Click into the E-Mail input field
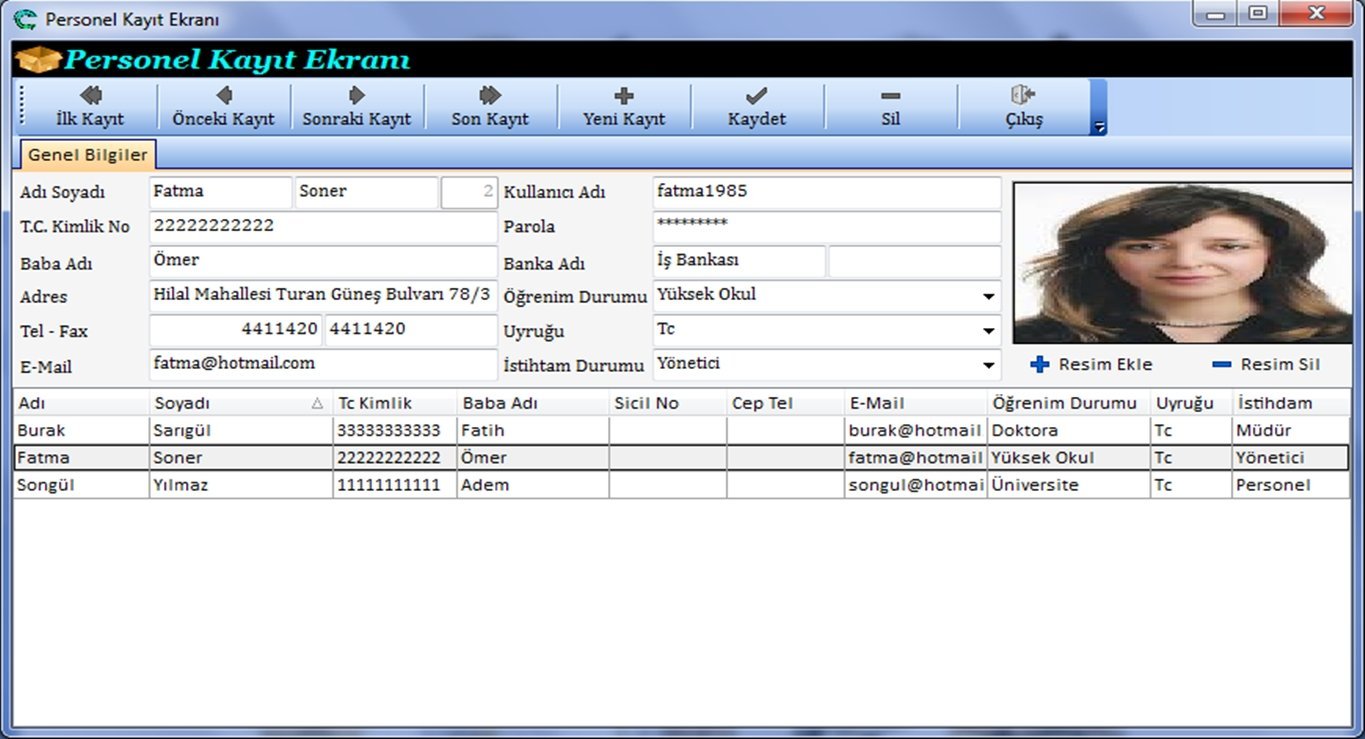 click(322, 365)
